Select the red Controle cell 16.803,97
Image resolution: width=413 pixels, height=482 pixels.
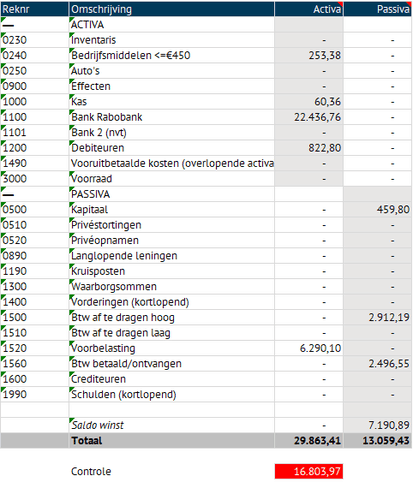point(309,471)
